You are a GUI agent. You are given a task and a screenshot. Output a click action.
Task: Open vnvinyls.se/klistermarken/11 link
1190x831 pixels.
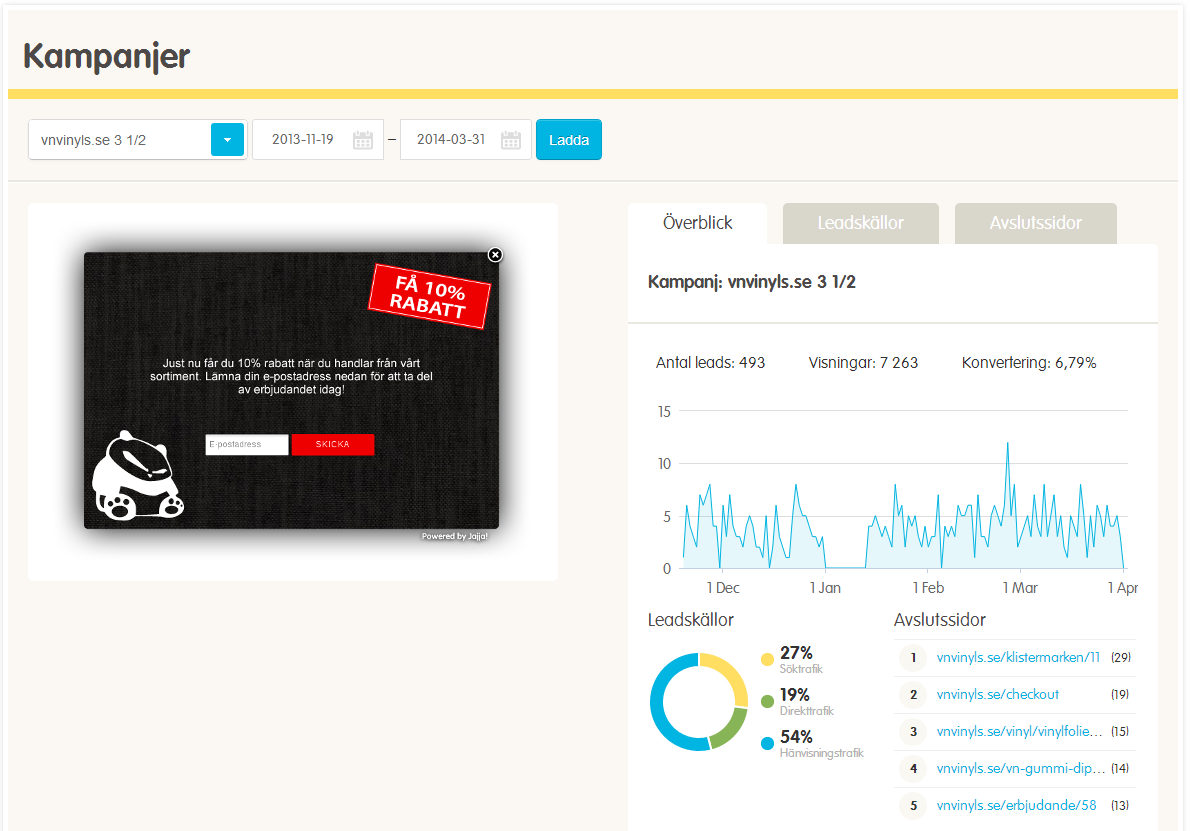[x=1018, y=657]
